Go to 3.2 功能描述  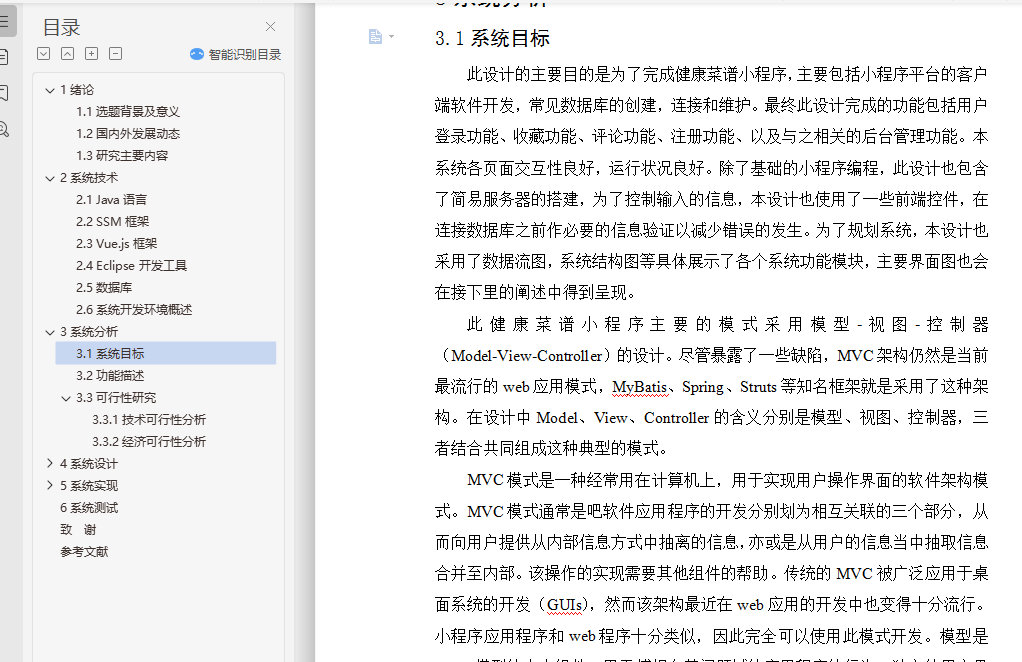point(110,376)
